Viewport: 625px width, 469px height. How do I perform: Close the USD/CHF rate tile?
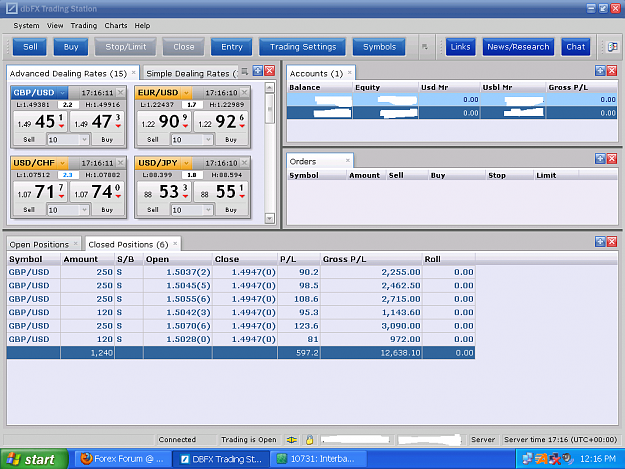tap(120, 163)
